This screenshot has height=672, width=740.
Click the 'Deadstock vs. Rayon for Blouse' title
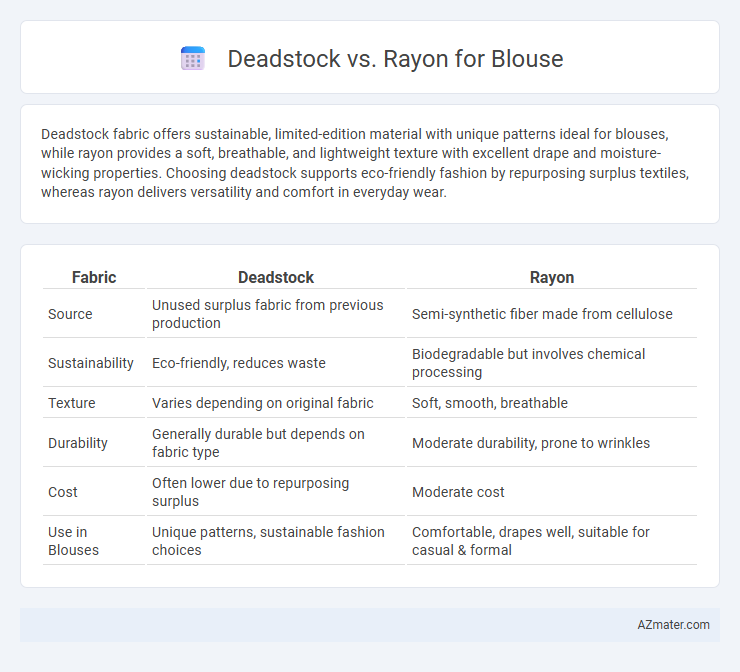tap(395, 59)
